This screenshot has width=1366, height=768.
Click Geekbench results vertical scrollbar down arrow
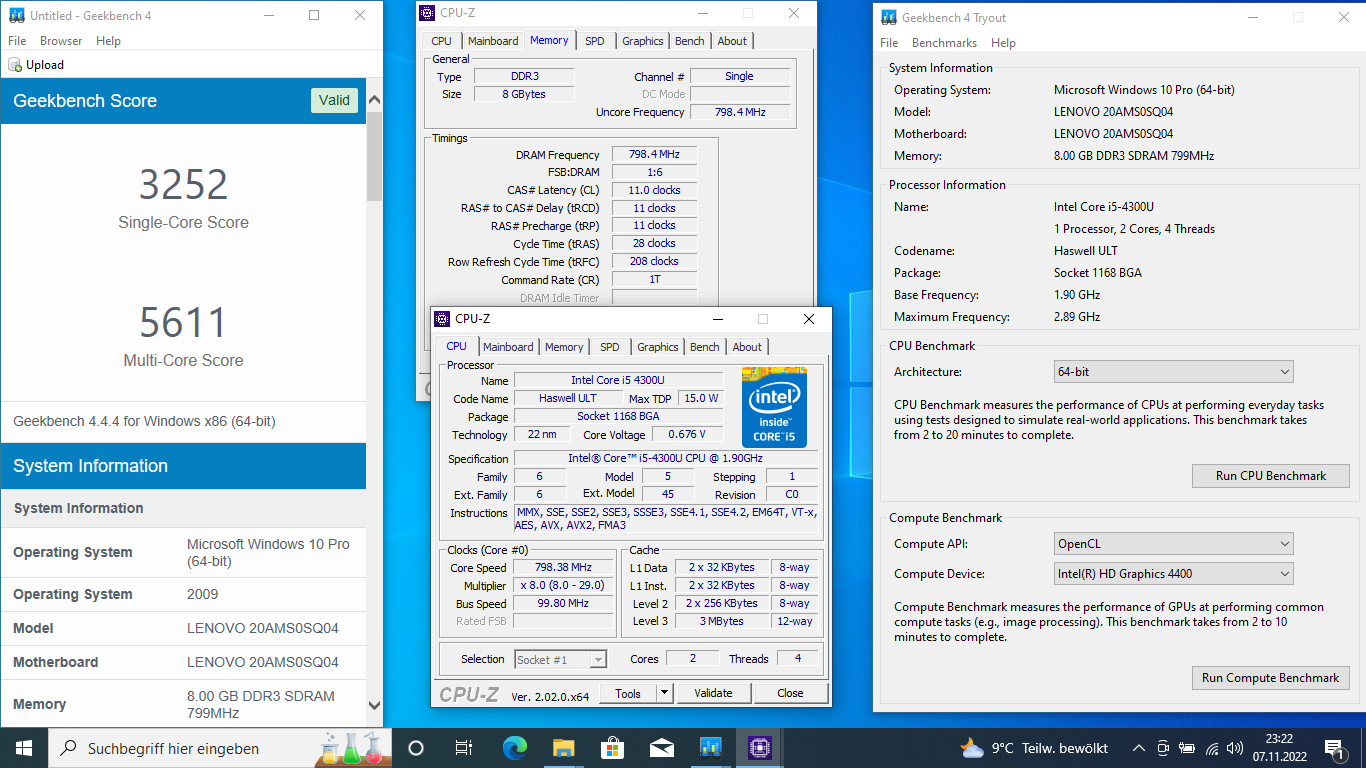click(374, 706)
